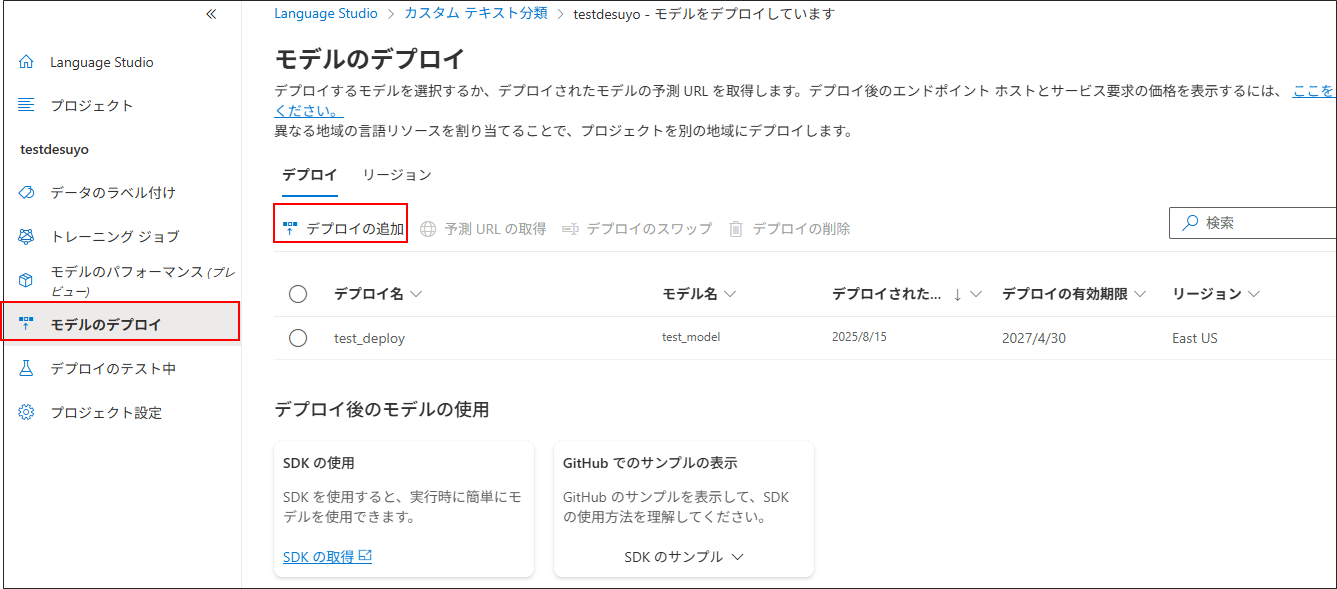Expand the SDK のサンプル dropdown
The height and width of the screenshot is (589, 1337).
[x=684, y=557]
